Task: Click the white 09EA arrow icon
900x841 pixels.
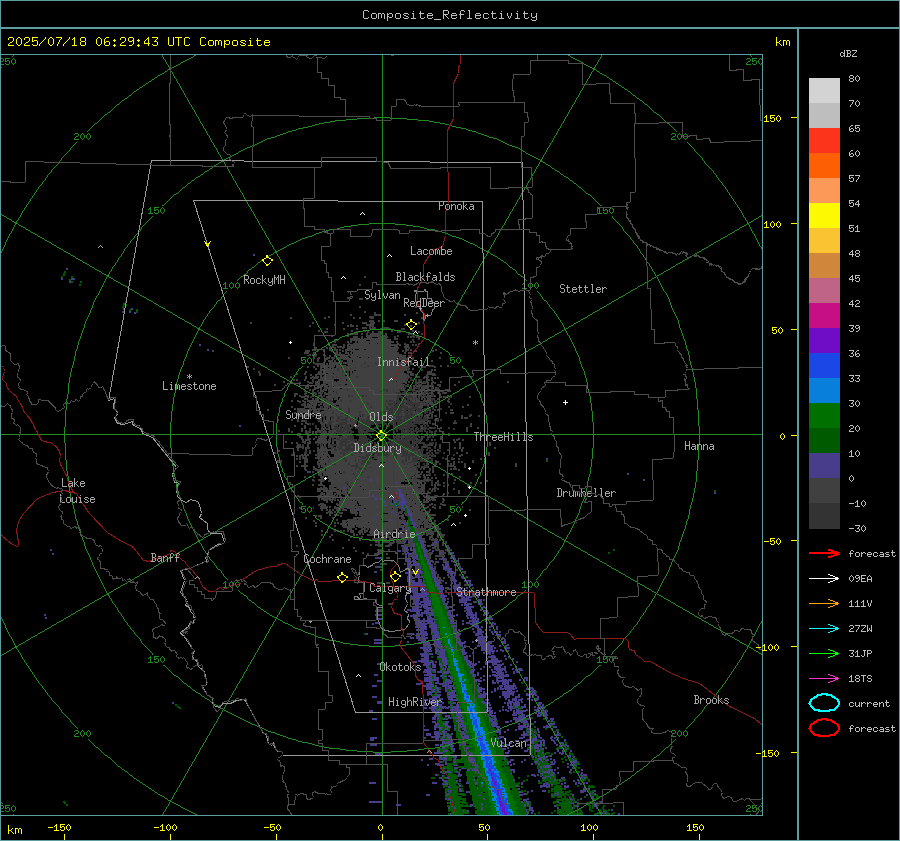Action: pos(824,578)
